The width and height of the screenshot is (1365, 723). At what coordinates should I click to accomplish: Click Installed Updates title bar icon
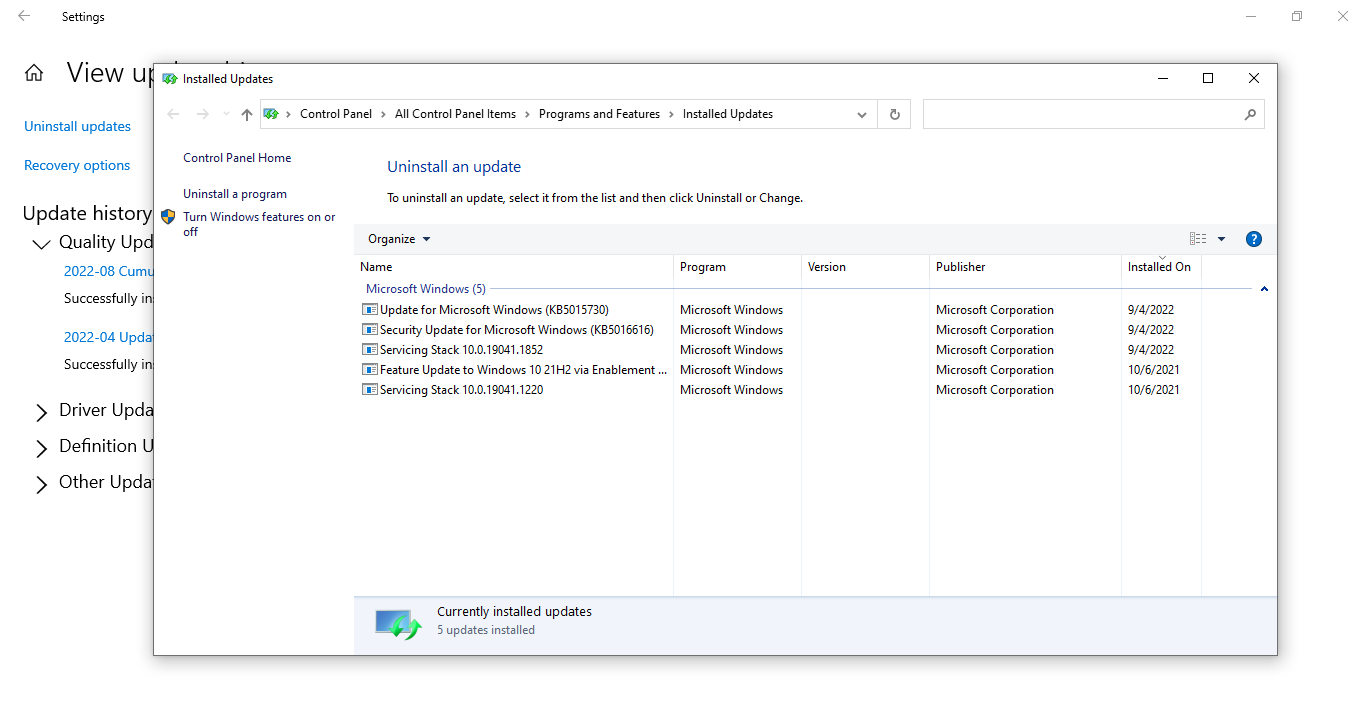[170, 79]
